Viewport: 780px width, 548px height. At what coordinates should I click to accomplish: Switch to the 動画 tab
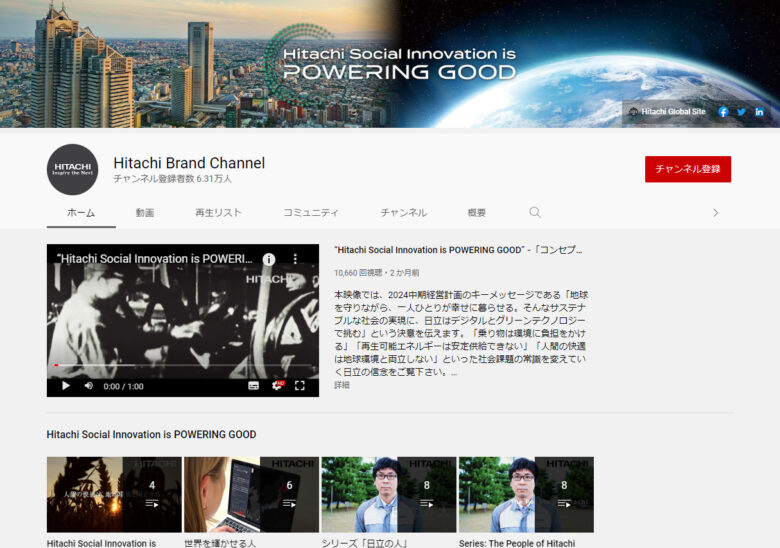[x=145, y=213]
